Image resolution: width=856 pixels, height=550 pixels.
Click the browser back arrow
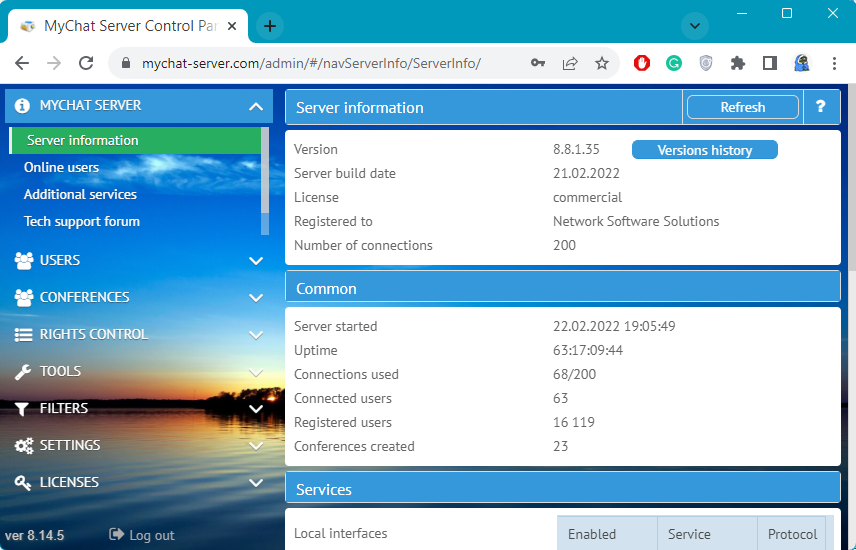[22, 63]
